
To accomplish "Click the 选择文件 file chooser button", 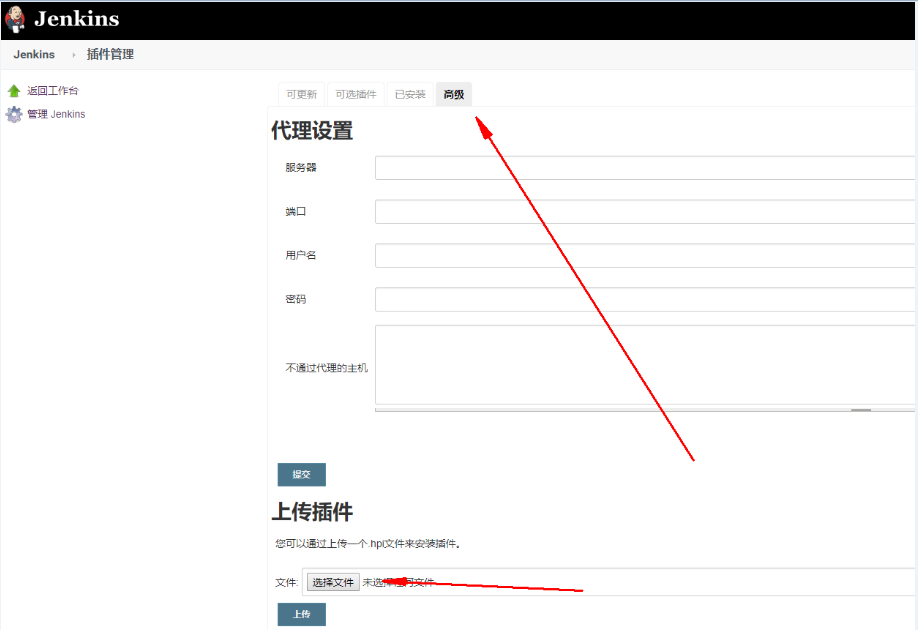I will pyautogui.click(x=333, y=582).
